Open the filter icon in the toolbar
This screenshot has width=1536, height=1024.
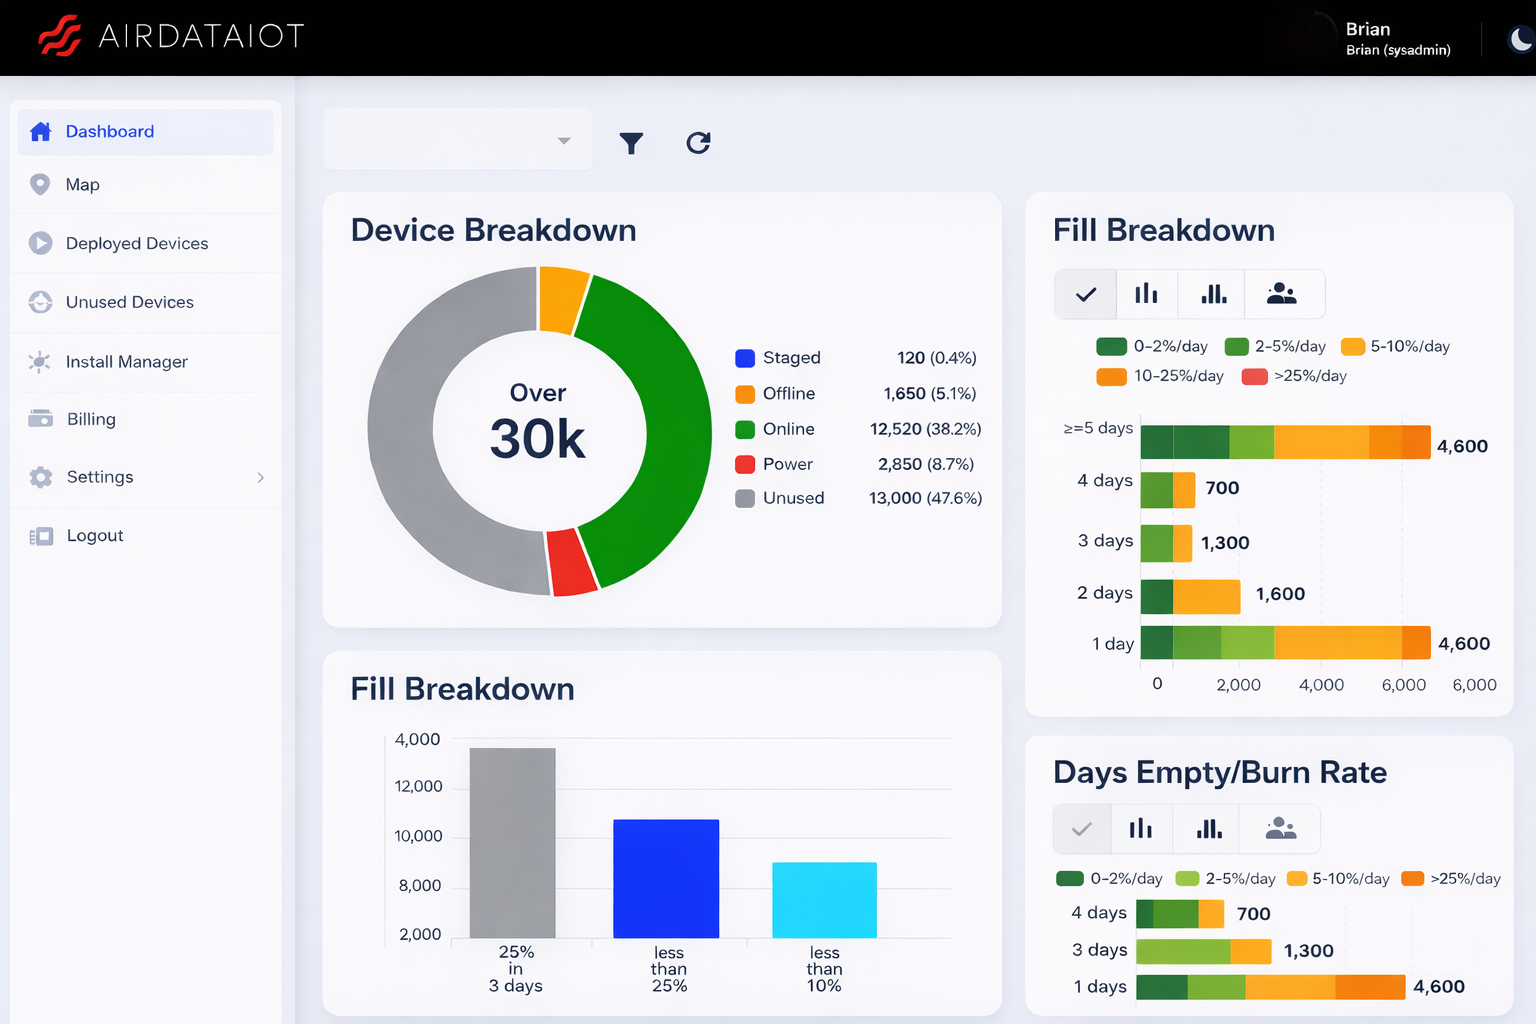pyautogui.click(x=631, y=143)
